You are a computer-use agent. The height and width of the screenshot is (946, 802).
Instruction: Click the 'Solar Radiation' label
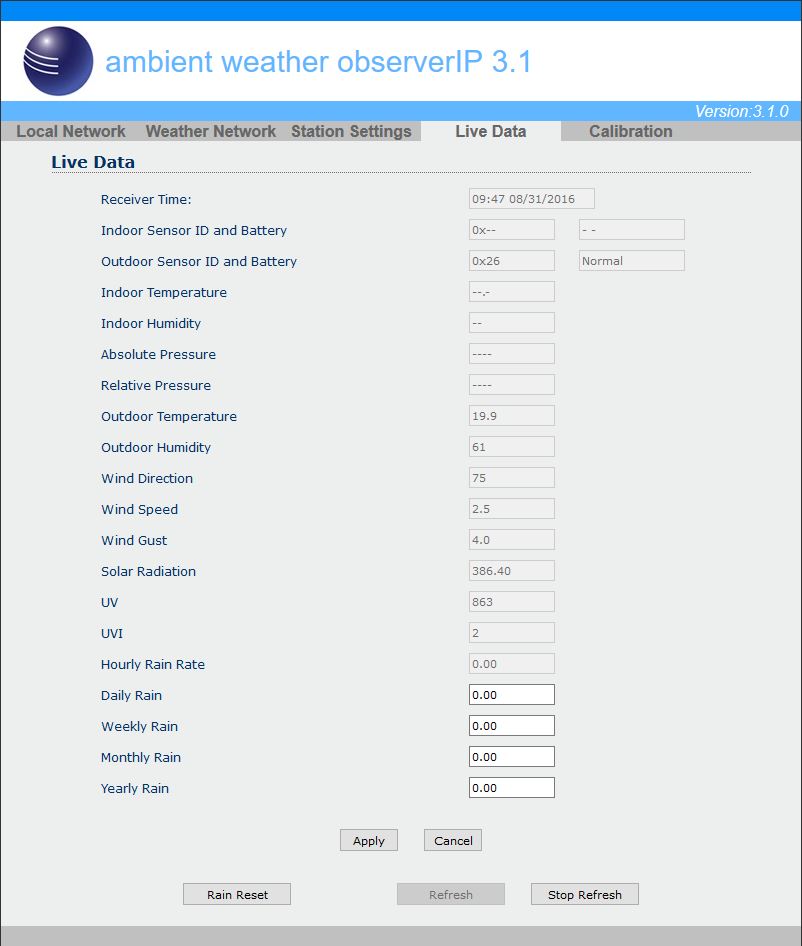pos(148,571)
